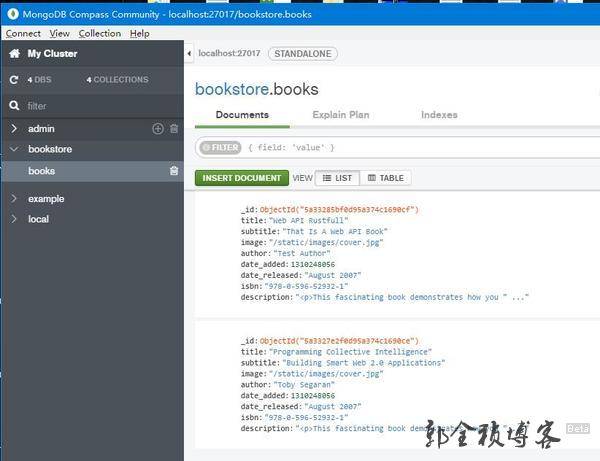Switch to LIST view

tap(337, 178)
